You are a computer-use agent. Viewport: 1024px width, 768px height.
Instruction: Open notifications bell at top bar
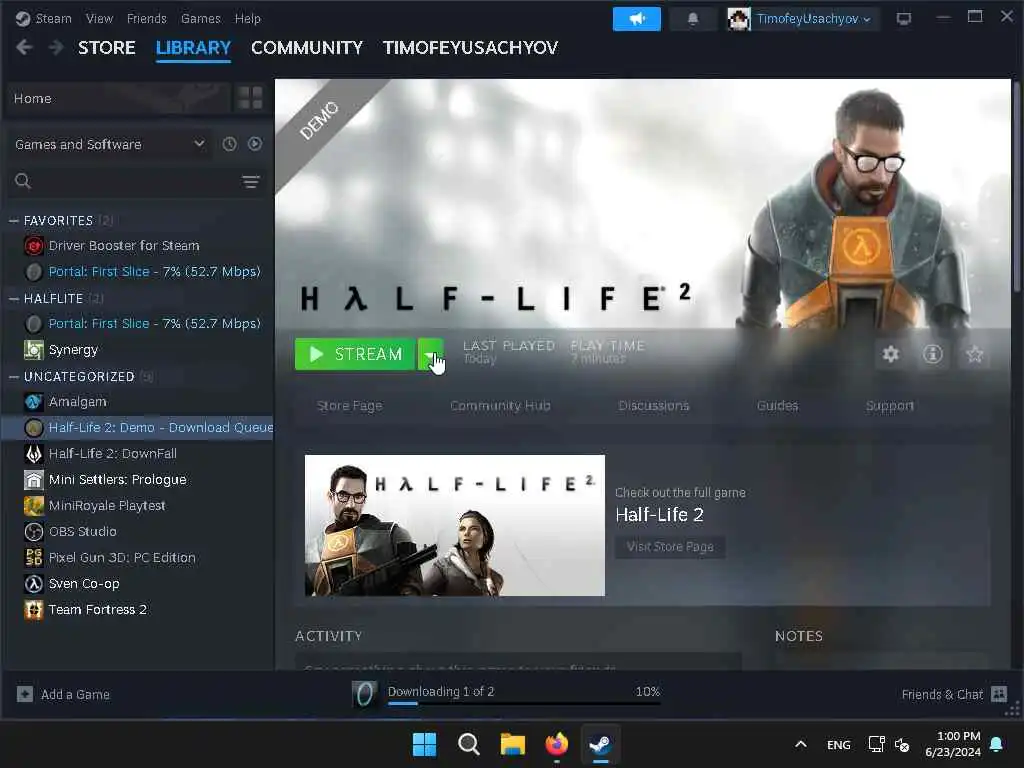click(692, 19)
